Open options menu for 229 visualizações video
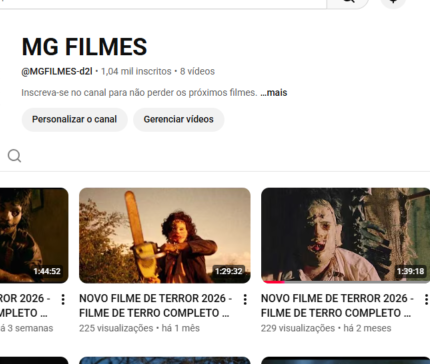430x364 pixels. [x=426, y=299]
